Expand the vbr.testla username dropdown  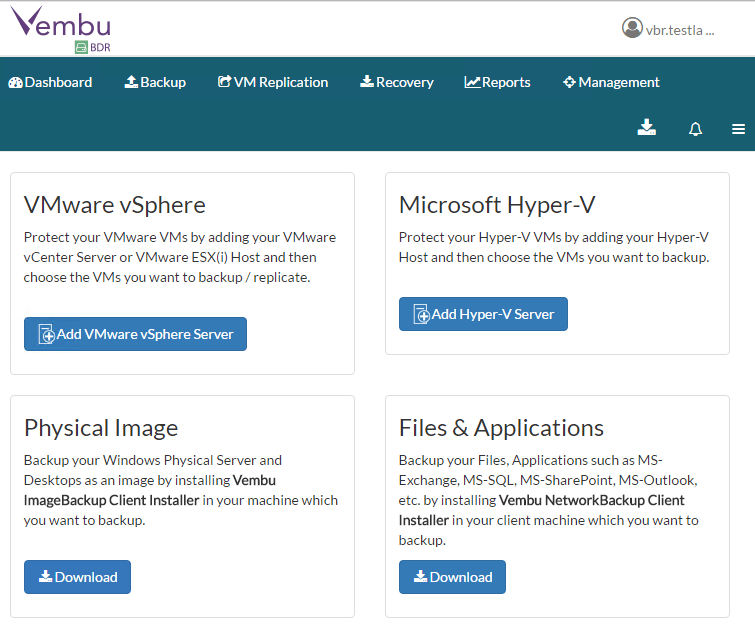pyautogui.click(x=680, y=30)
